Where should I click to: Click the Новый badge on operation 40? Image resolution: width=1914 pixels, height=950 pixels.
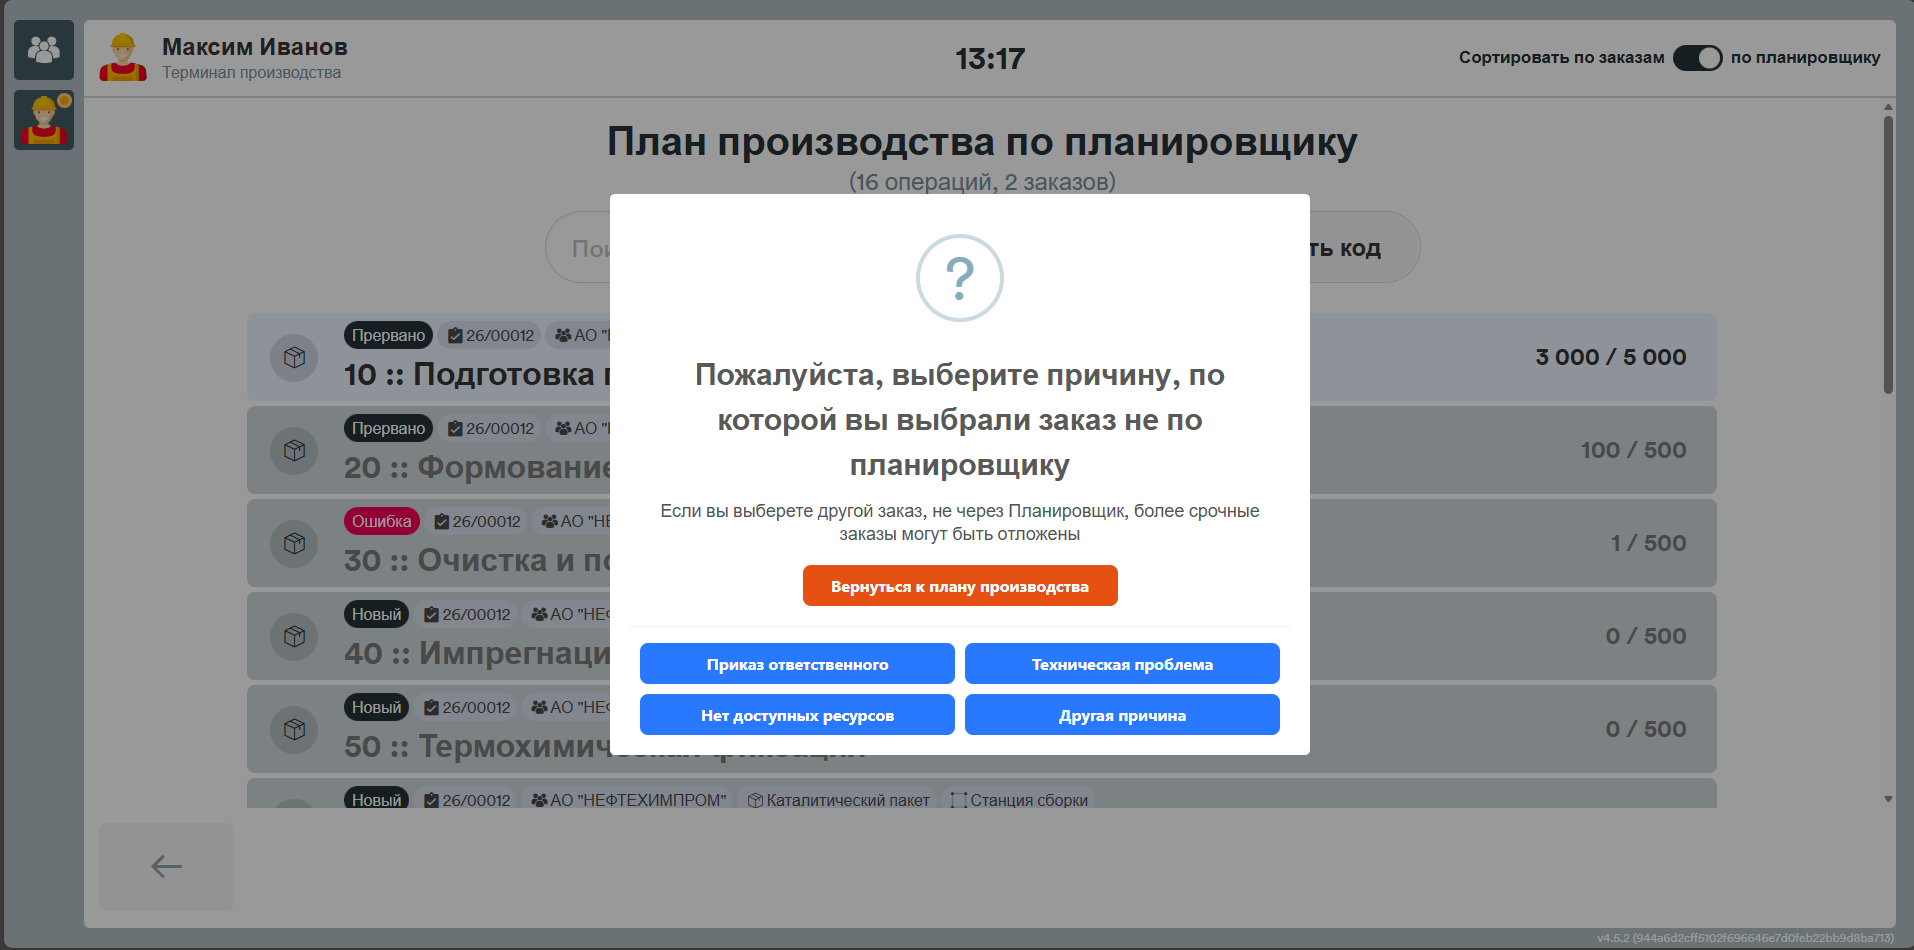(x=376, y=614)
